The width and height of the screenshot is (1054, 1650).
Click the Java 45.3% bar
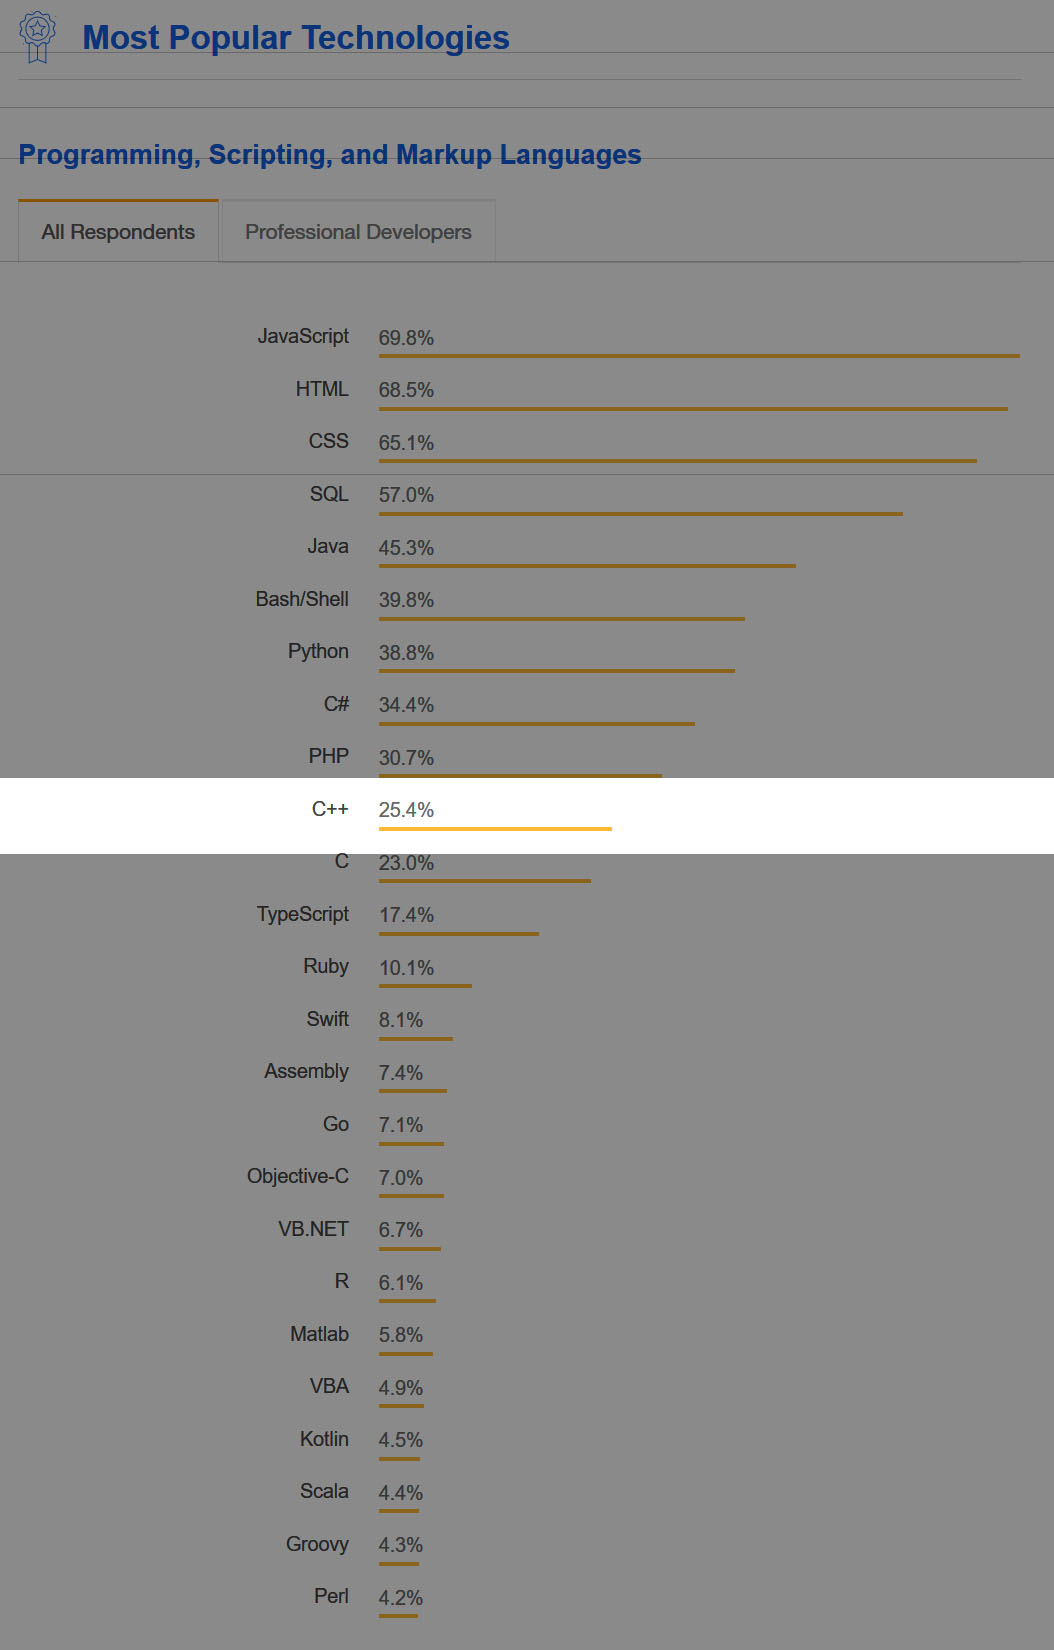587,566
